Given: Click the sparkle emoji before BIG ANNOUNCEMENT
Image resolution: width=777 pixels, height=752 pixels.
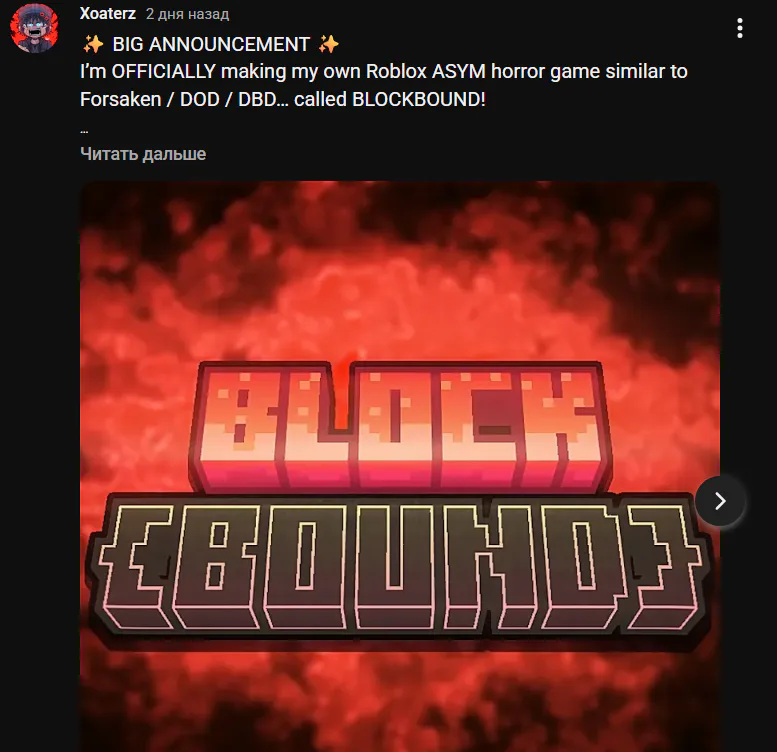Looking at the screenshot, I should tap(93, 45).
